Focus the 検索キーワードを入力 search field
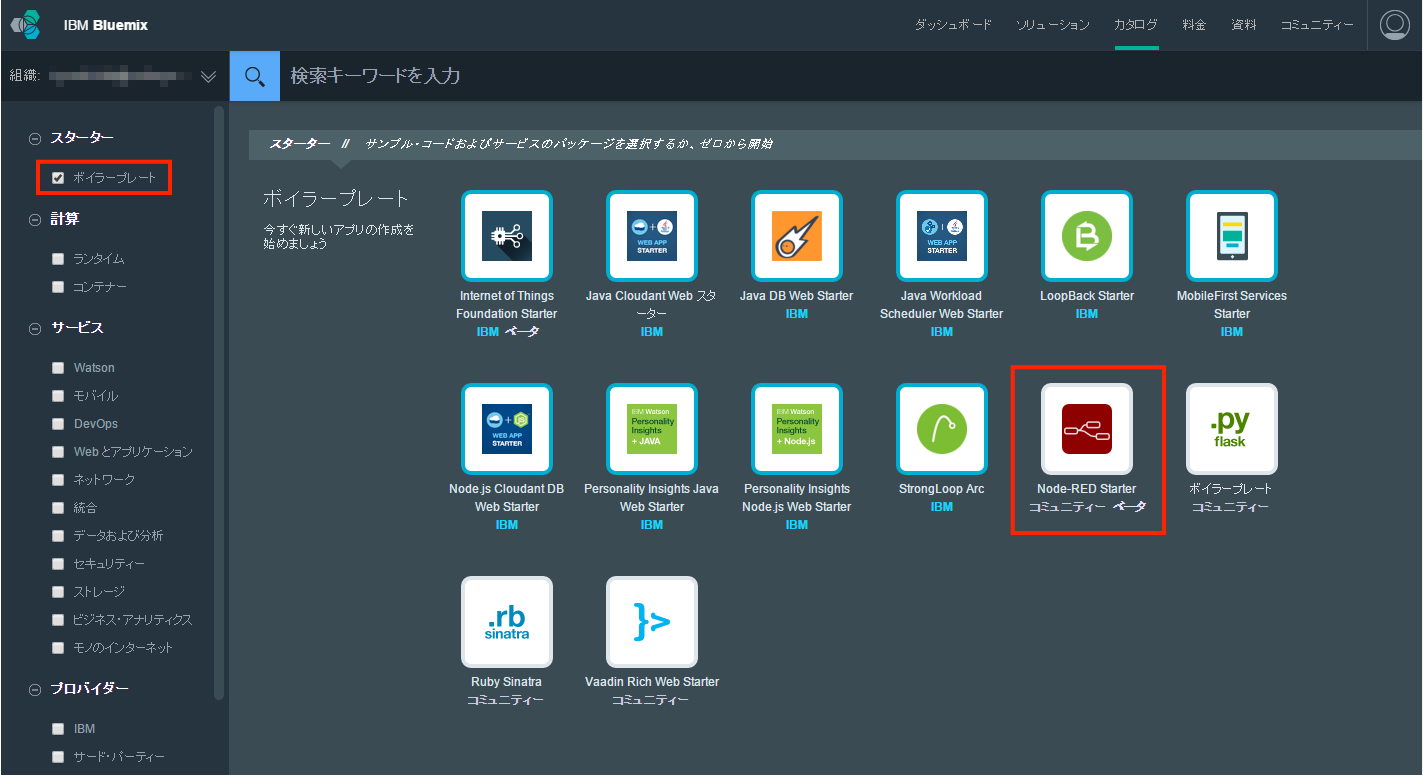 850,76
